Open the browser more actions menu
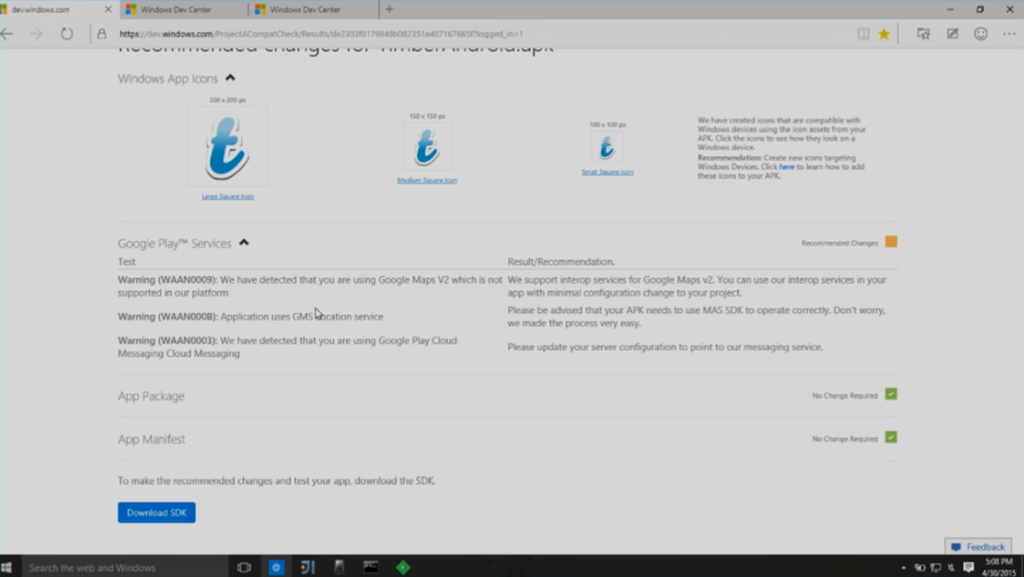1024x577 pixels. pos(1009,34)
